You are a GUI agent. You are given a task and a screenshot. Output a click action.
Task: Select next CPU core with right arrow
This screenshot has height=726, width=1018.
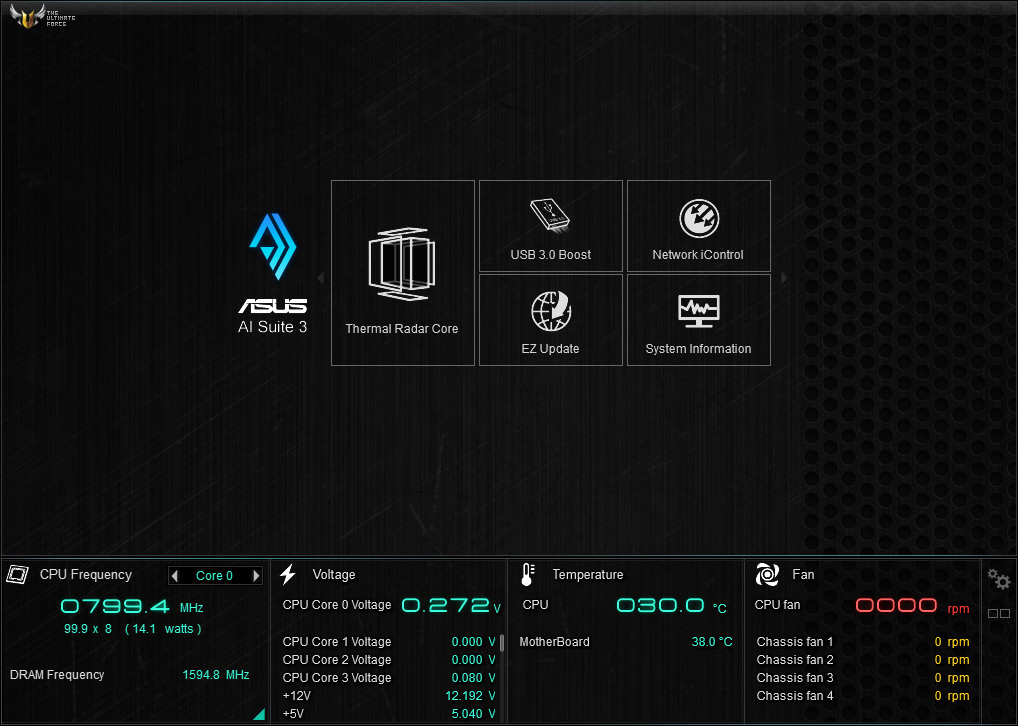click(x=256, y=575)
